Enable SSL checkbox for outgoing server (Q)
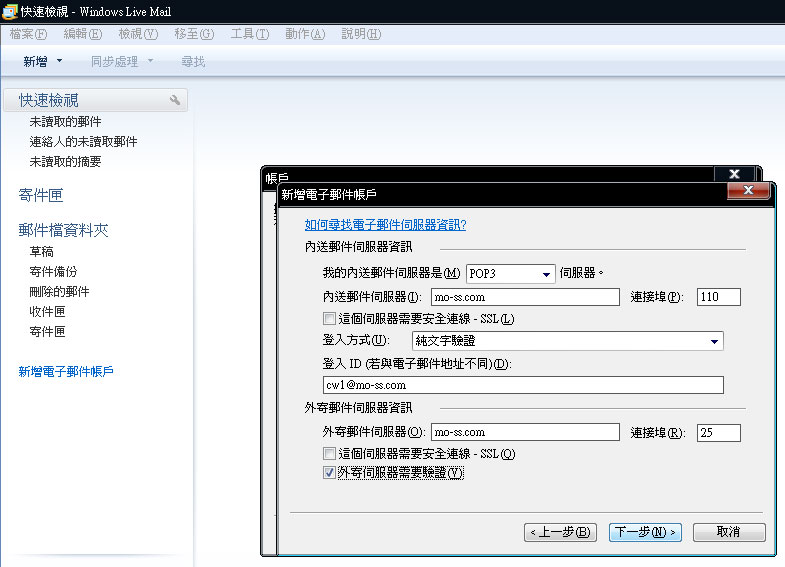Screen dimensions: 785x567 pyautogui.click(x=329, y=453)
